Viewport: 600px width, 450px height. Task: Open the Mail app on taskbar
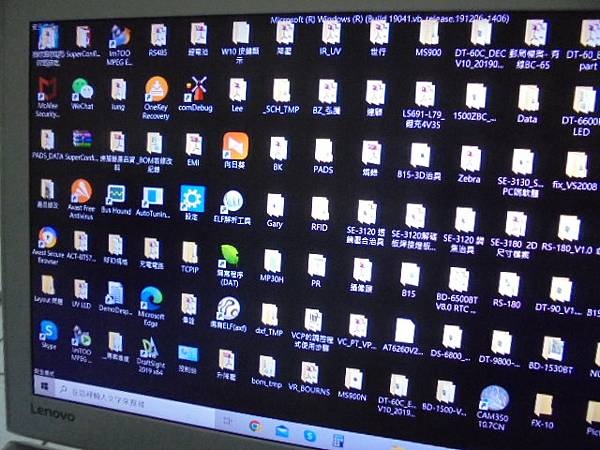point(282,430)
